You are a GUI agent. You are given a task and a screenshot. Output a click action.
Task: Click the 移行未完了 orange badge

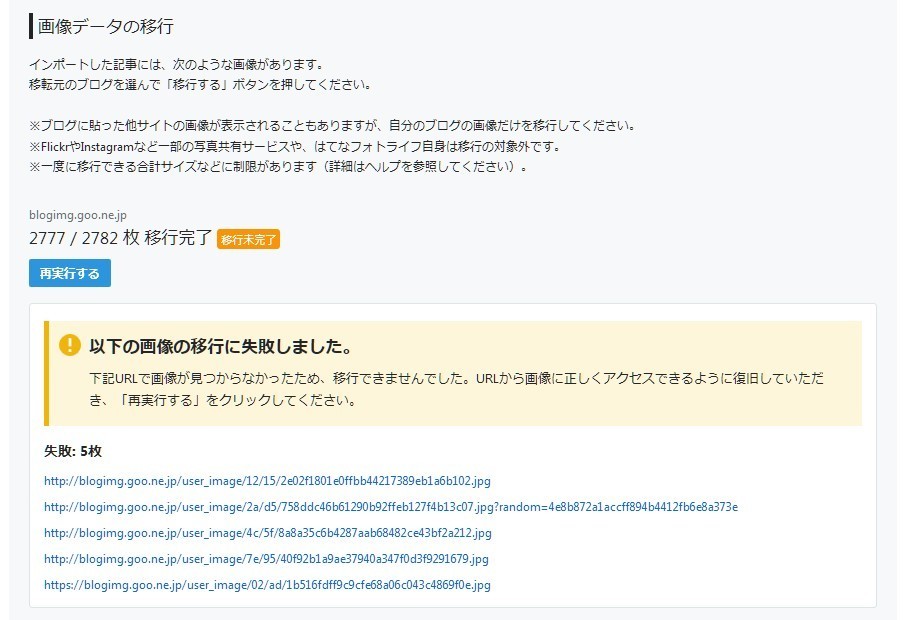(x=248, y=239)
